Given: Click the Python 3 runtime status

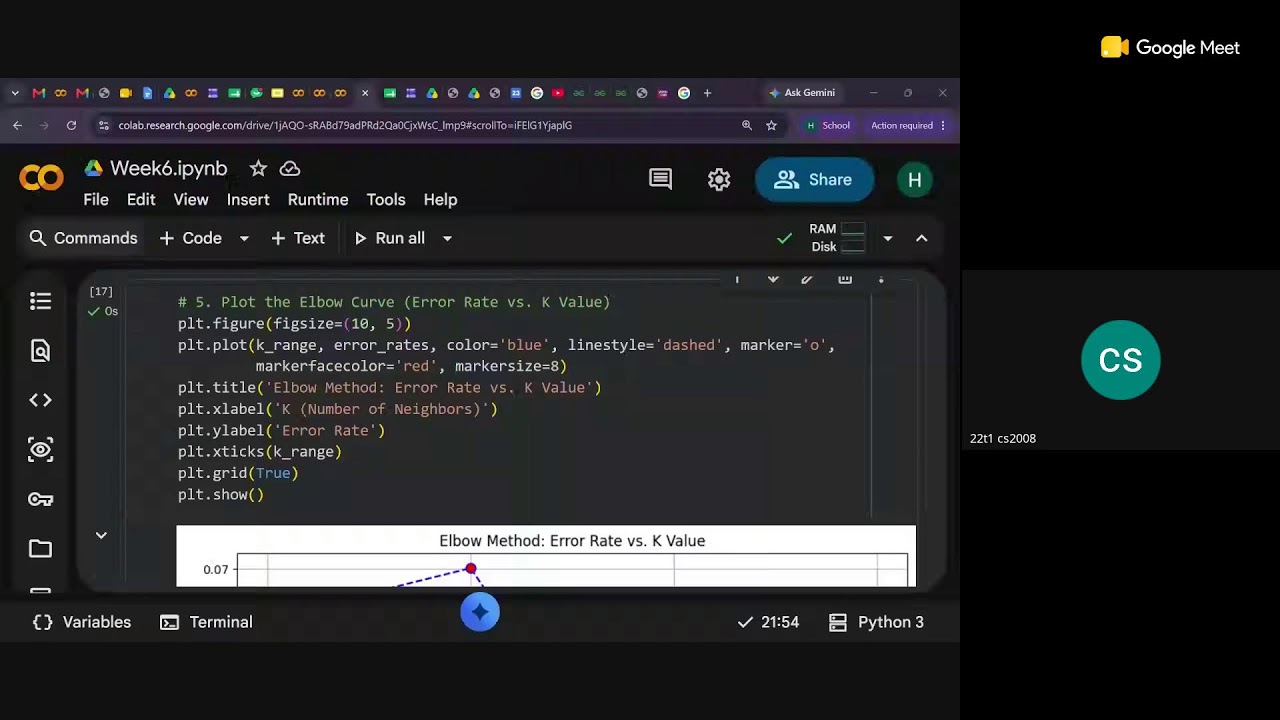Looking at the screenshot, I should point(876,622).
